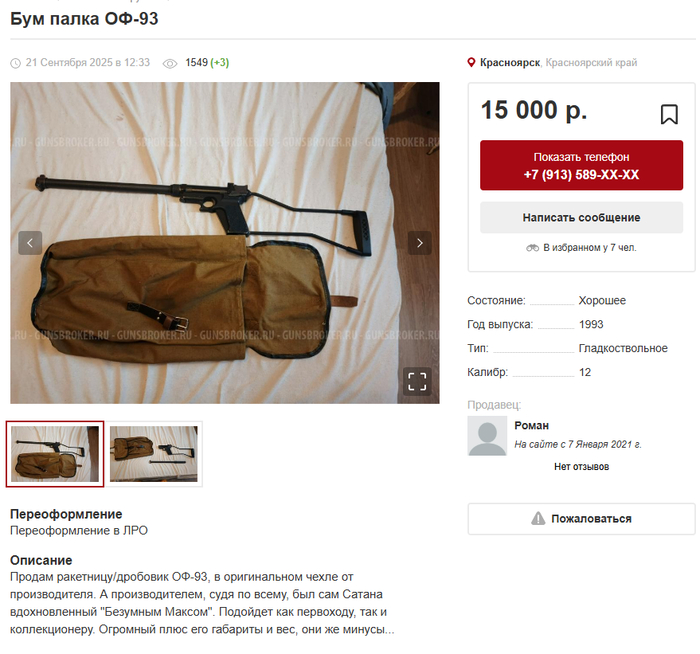Click the eye views counter icon
Screen dimensions: 700x654
point(170,63)
